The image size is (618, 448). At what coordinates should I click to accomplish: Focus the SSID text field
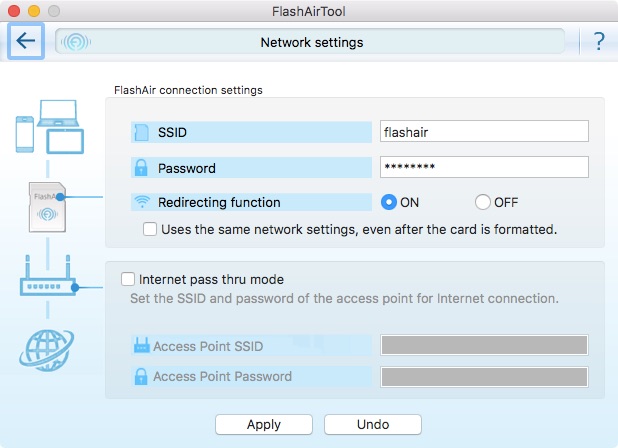pos(484,132)
